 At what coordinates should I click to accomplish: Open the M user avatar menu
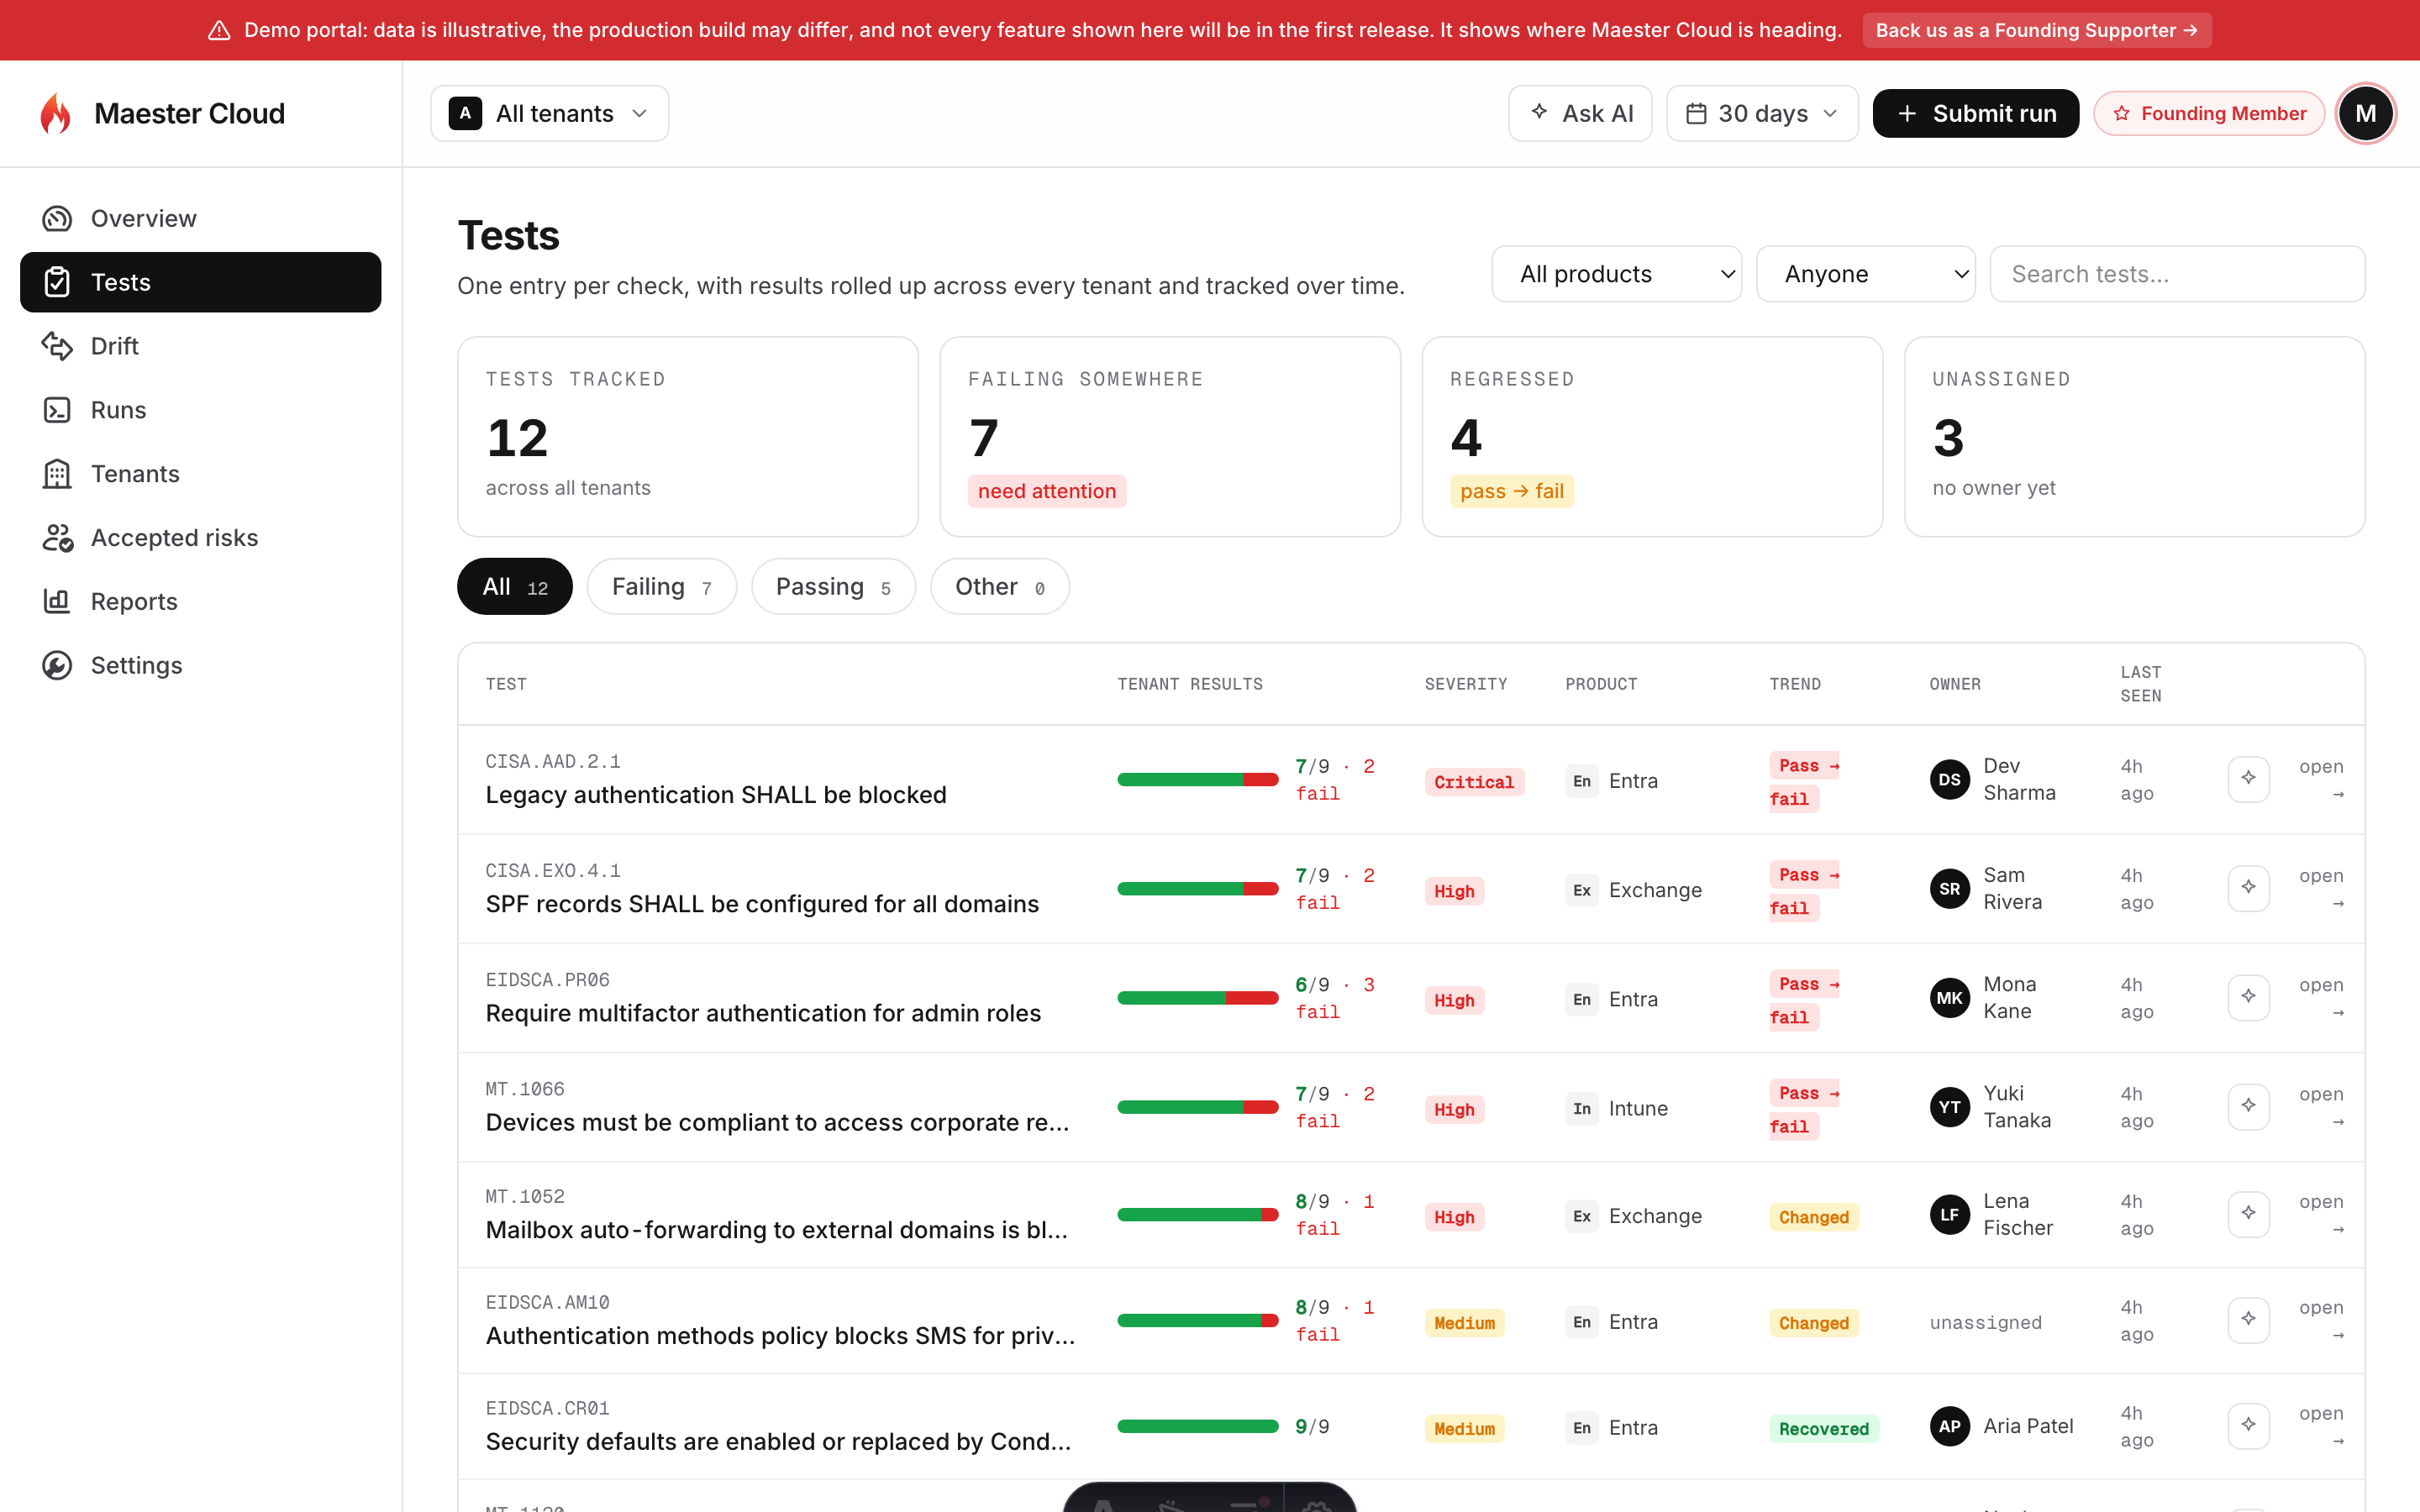(x=2365, y=113)
